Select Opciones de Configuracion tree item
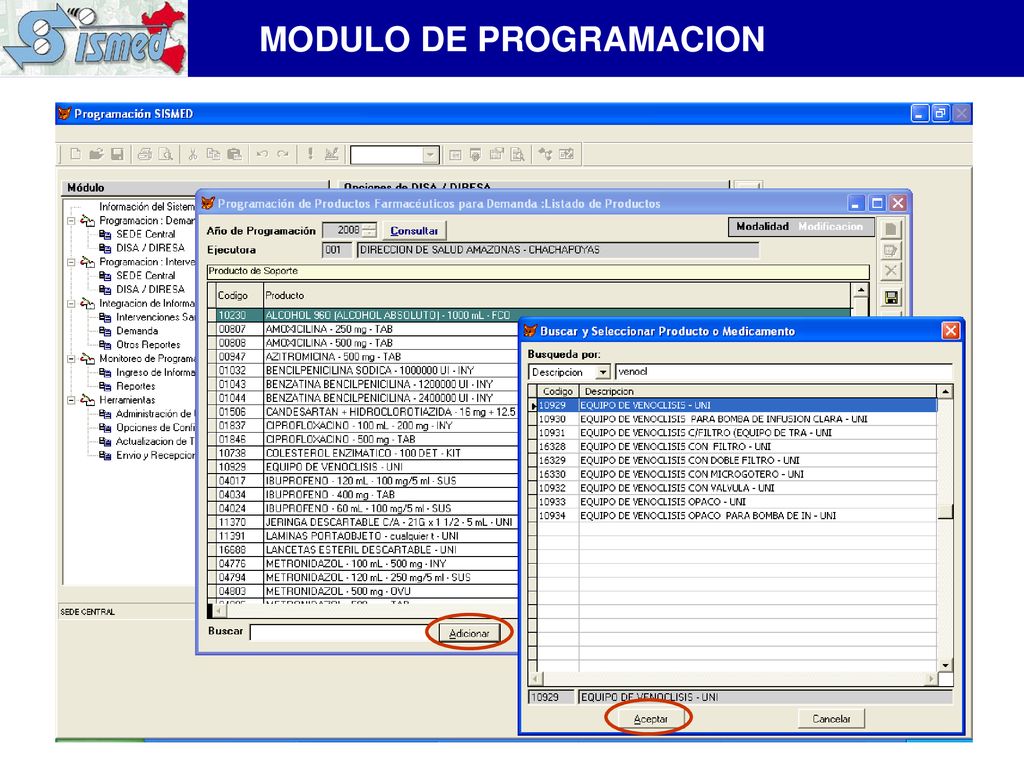 [x=155, y=428]
